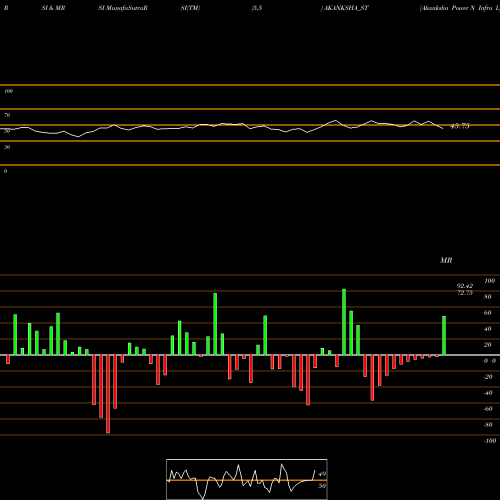Viewport: 500px width, 500px height.
Task: Click the 'AKANKSHA_ST' symbol label
Action: click(x=346, y=8)
